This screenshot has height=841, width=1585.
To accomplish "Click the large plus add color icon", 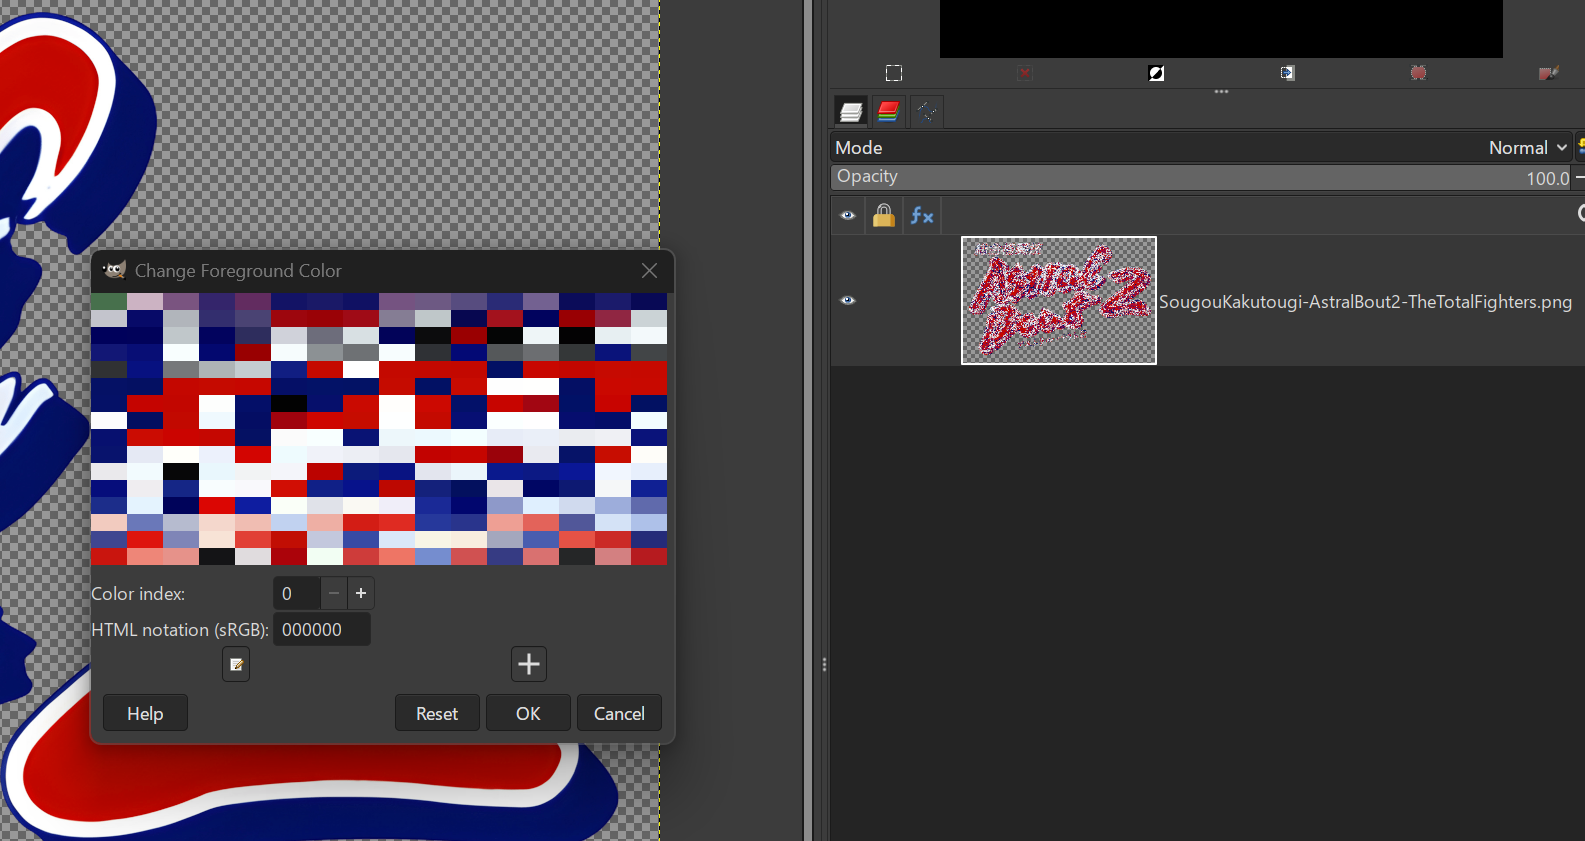I will coord(529,664).
